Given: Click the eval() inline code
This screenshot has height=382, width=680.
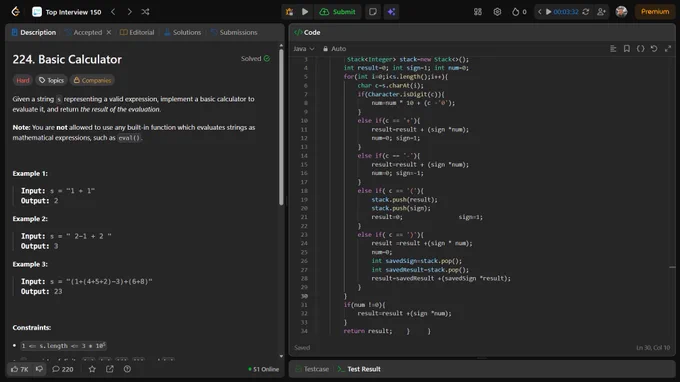Looking at the screenshot, I should (129, 138).
